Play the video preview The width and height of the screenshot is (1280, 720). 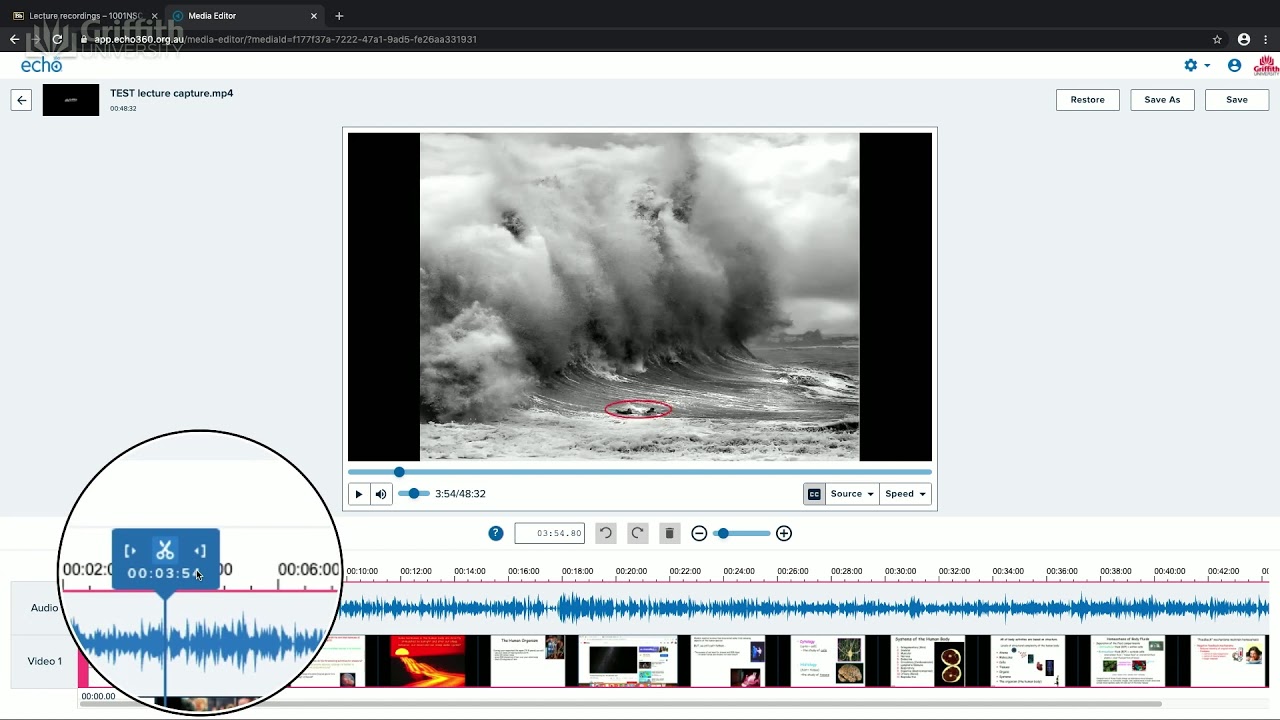tap(358, 494)
